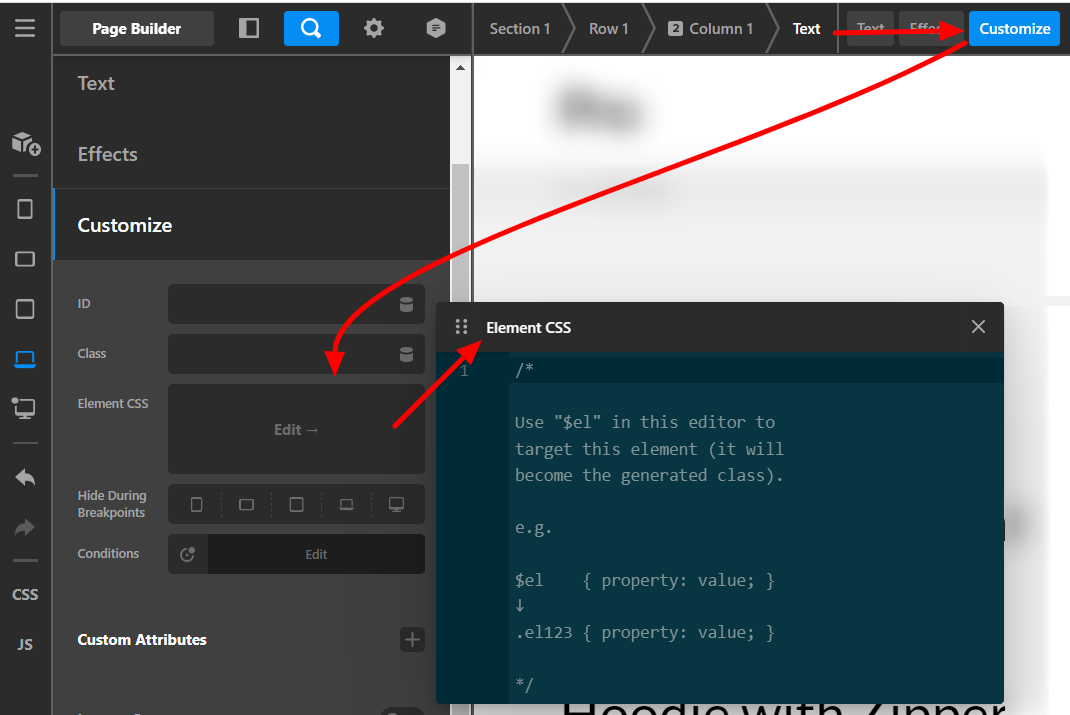Select the active laptop breakpoint icon

coord(25,359)
